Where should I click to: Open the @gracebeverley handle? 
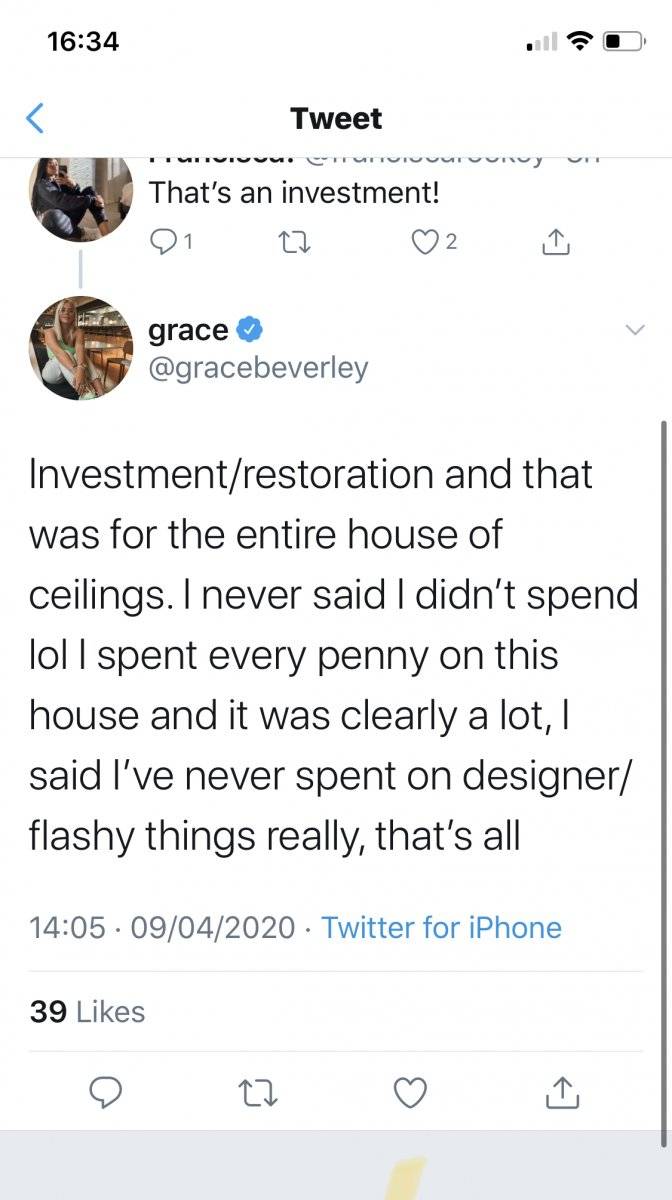[x=258, y=369]
